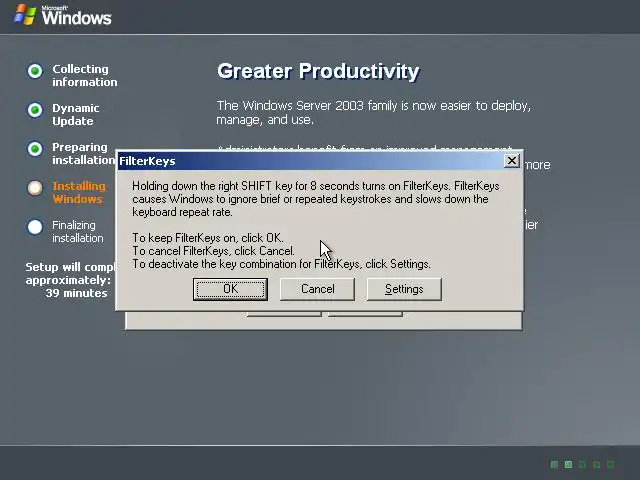Click the 'Holding down the right SHIFT key' paragraph
Viewport: 640px width, 480px height.
(x=316, y=199)
